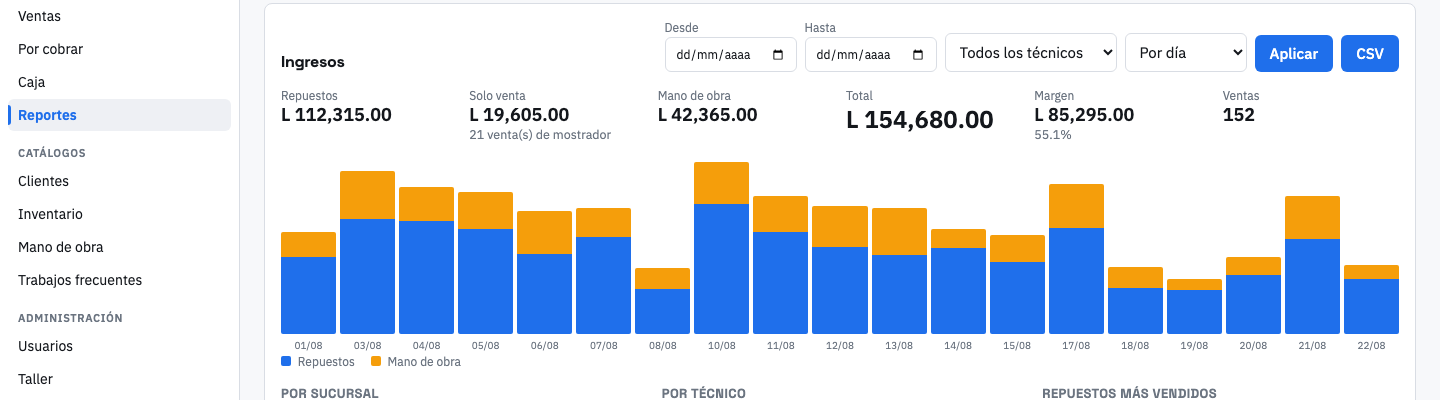
Task: Select the 10/08 chart bar
Action: [721, 248]
